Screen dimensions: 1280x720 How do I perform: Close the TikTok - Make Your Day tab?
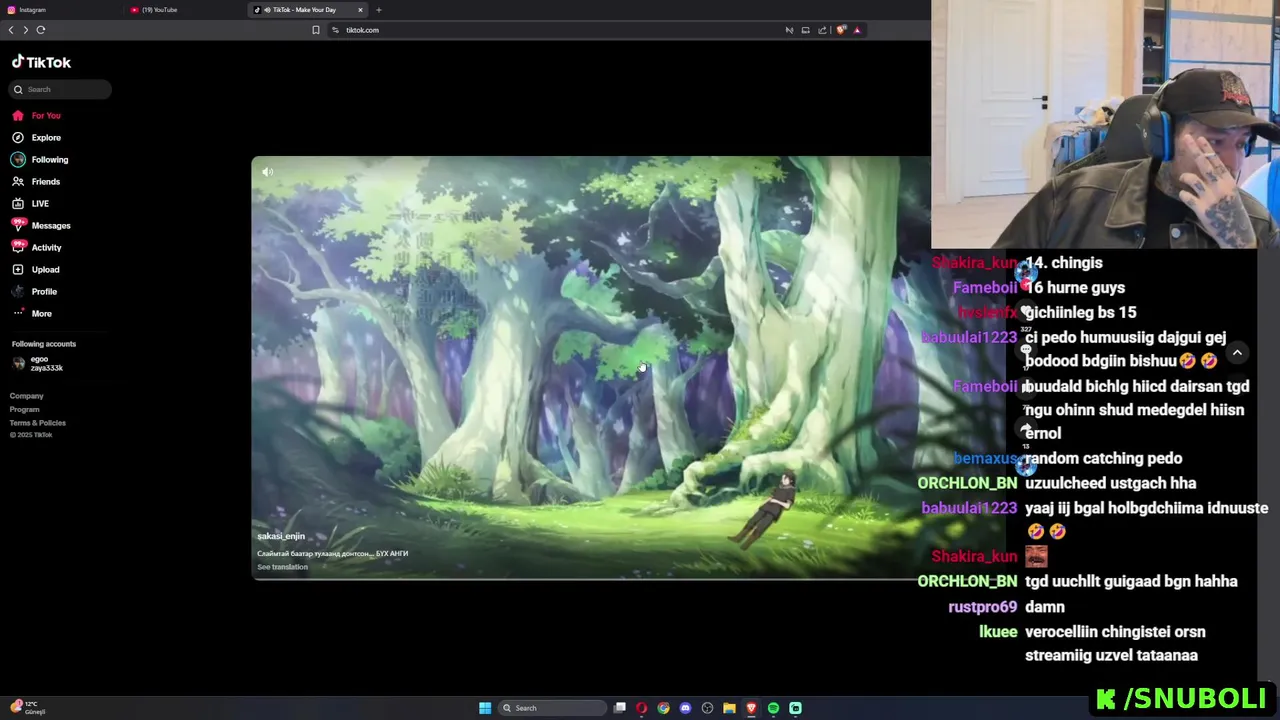(360, 10)
